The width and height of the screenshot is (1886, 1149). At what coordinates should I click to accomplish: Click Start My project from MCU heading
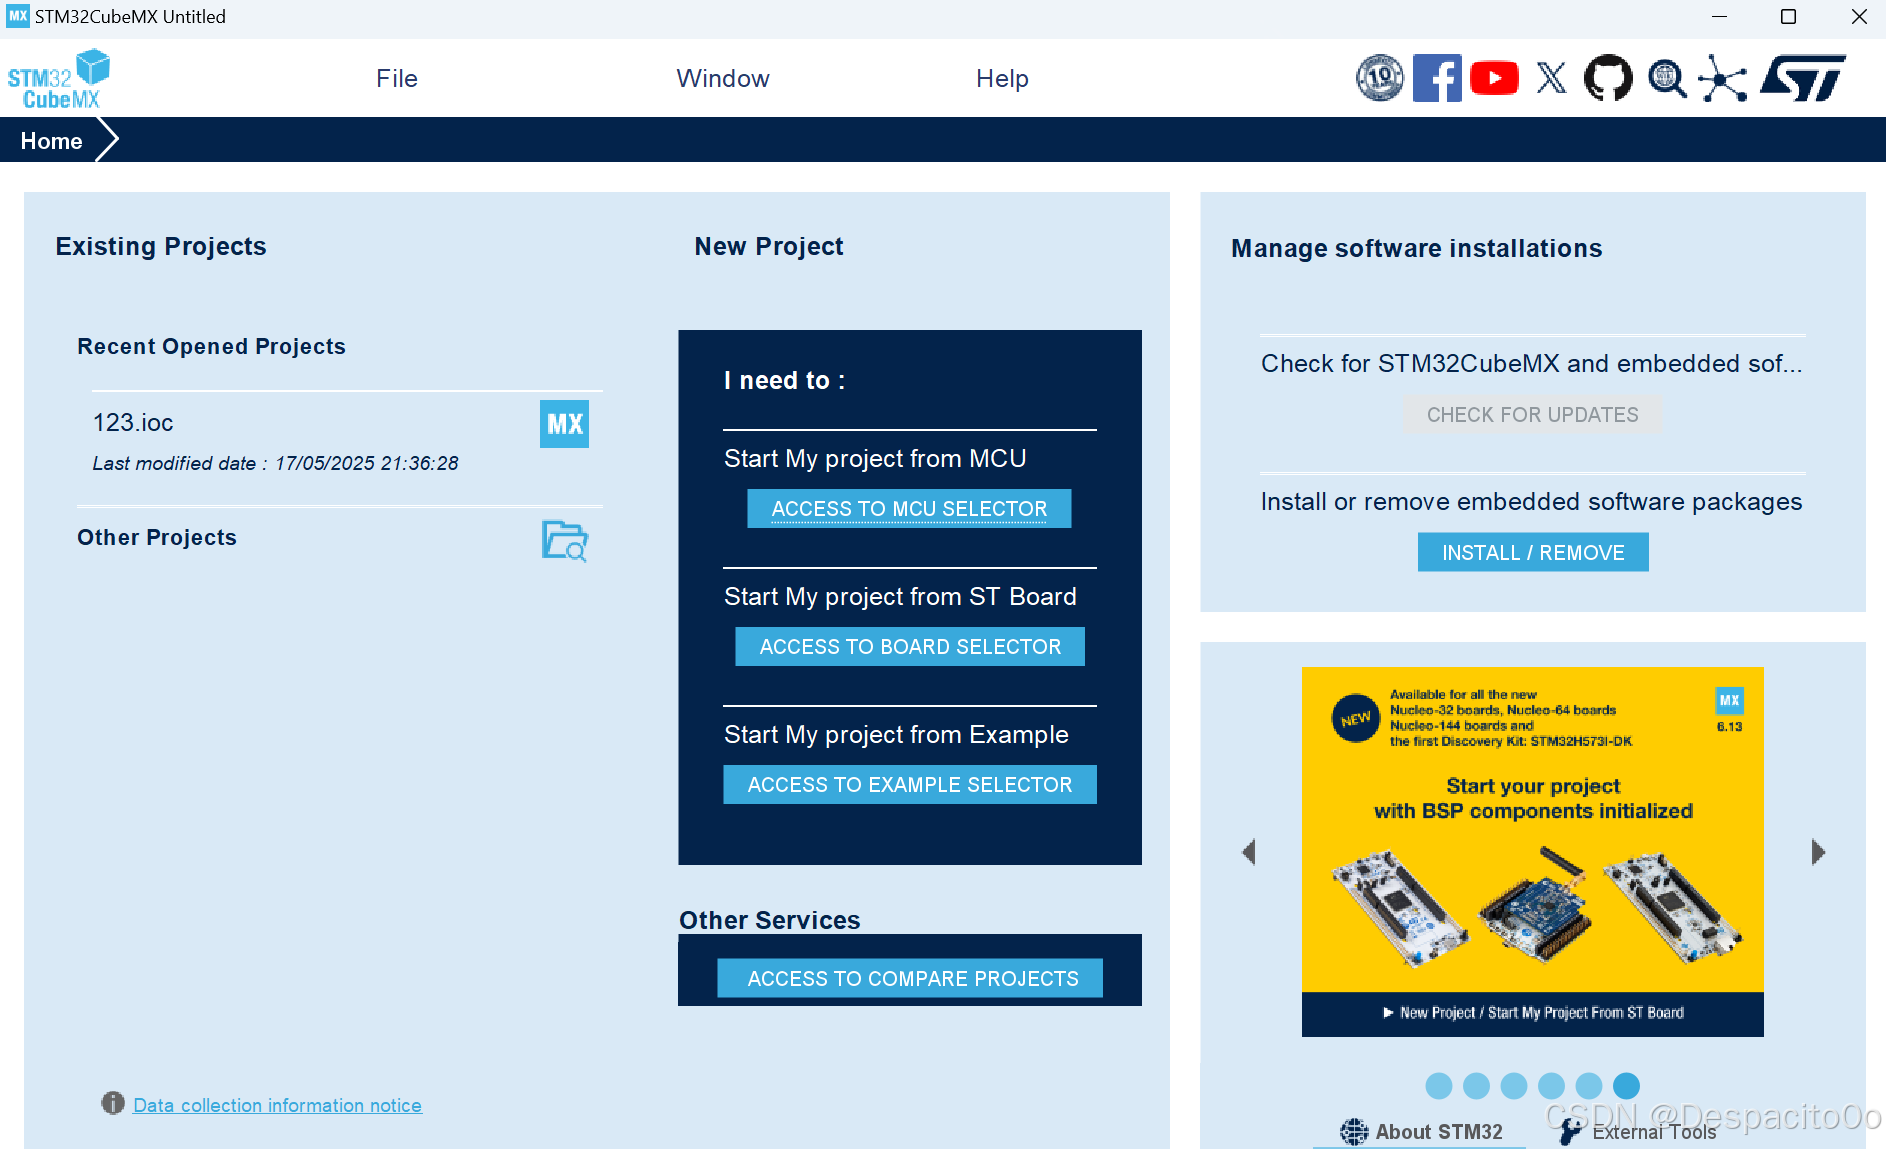tap(875, 458)
